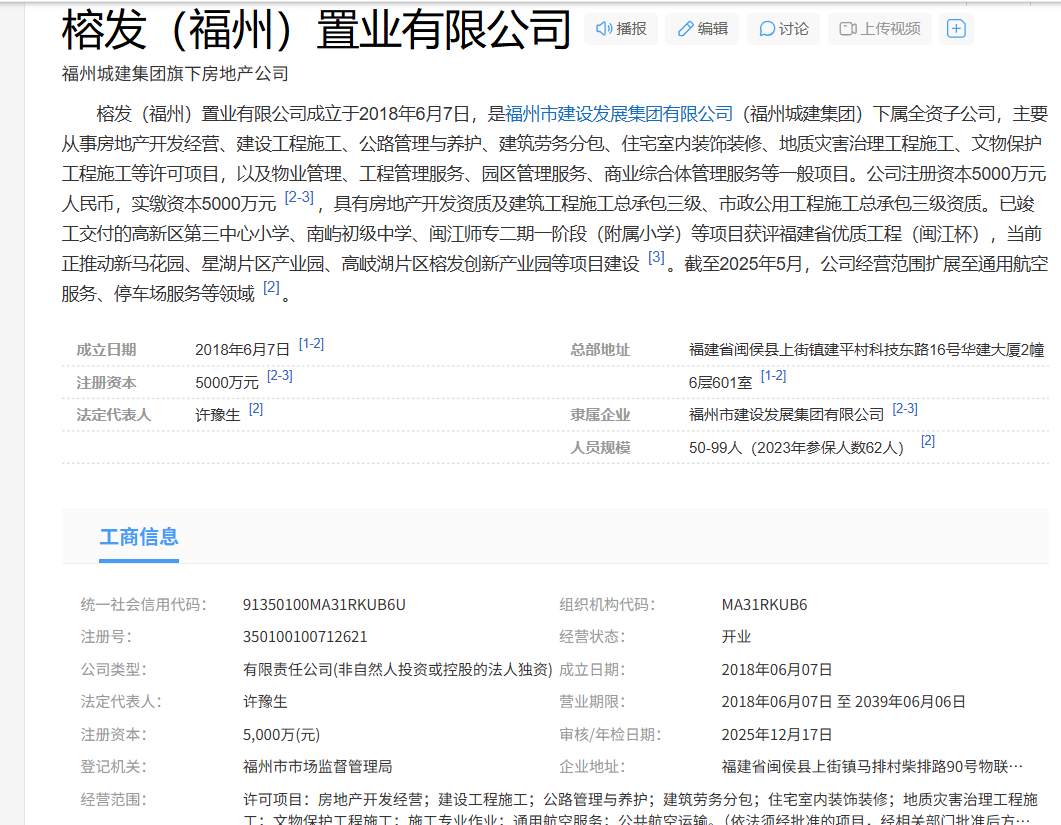
Task: Click reference [2-3] beside 隶属企业 value
Action: pyautogui.click(x=905, y=409)
